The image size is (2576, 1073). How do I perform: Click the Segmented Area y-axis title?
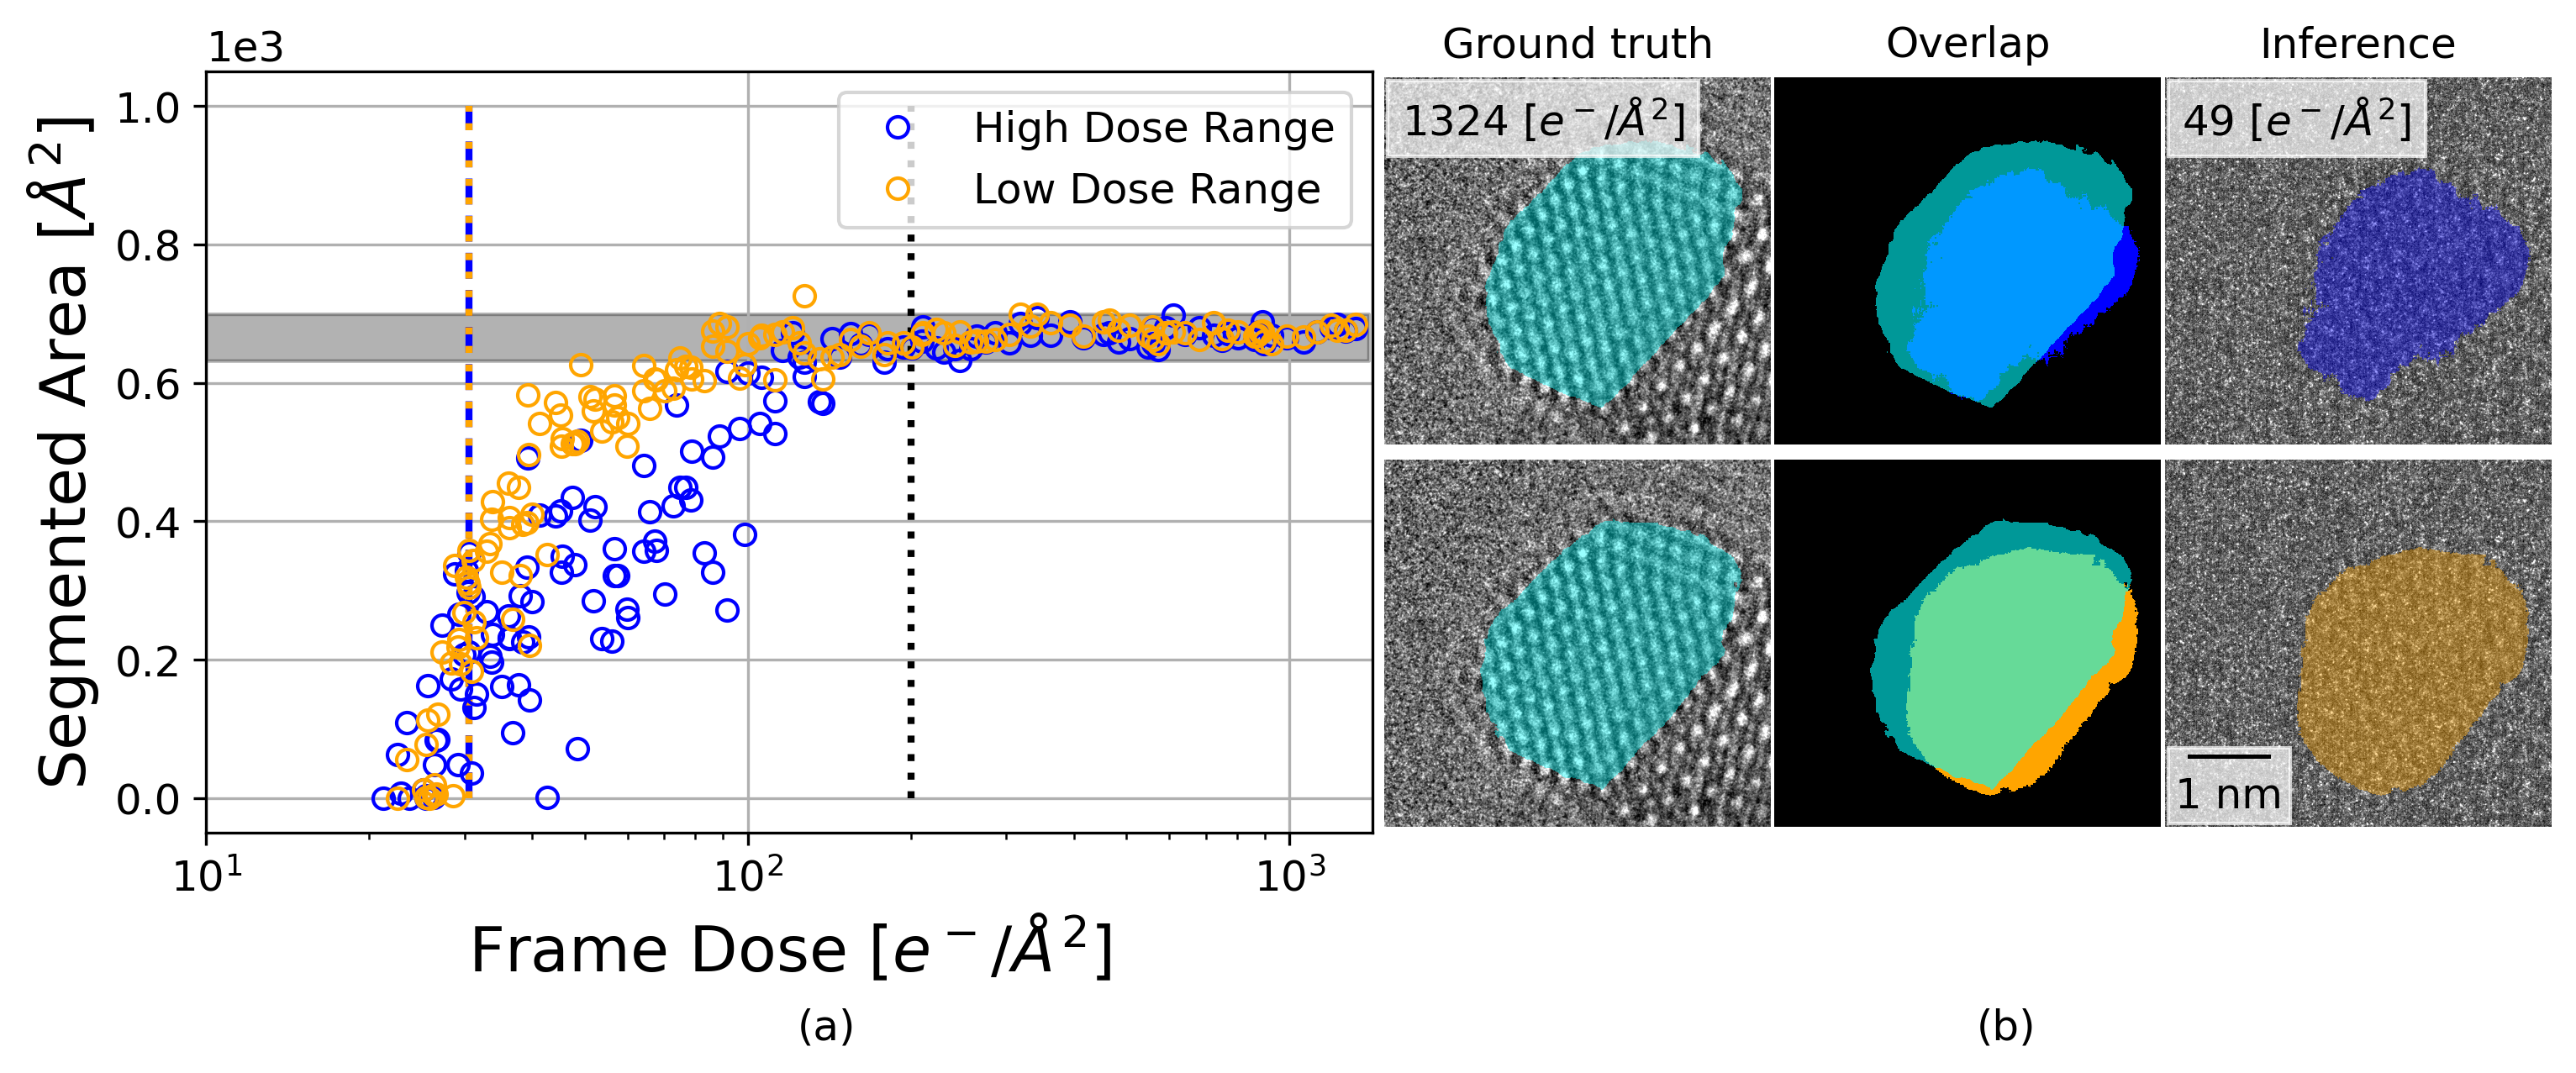click(64, 452)
